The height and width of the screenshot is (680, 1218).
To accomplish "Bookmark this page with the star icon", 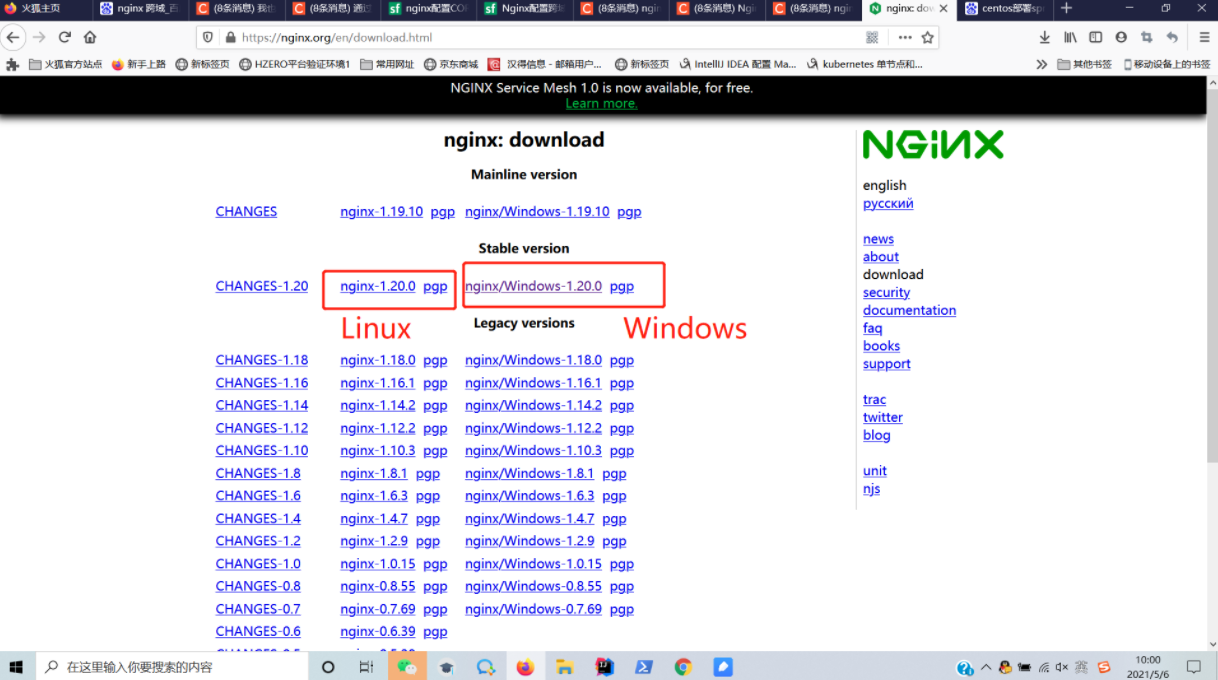I will pyautogui.click(x=927, y=37).
